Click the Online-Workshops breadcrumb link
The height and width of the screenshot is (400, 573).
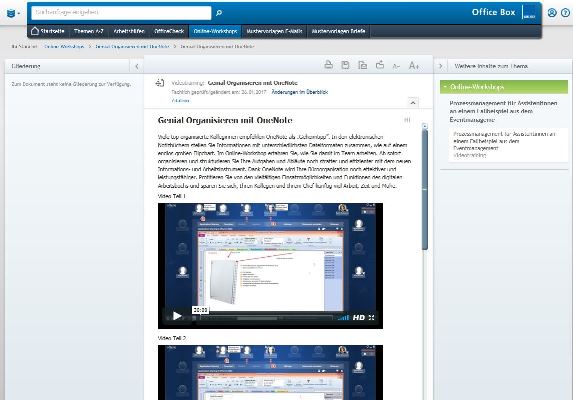(x=64, y=46)
